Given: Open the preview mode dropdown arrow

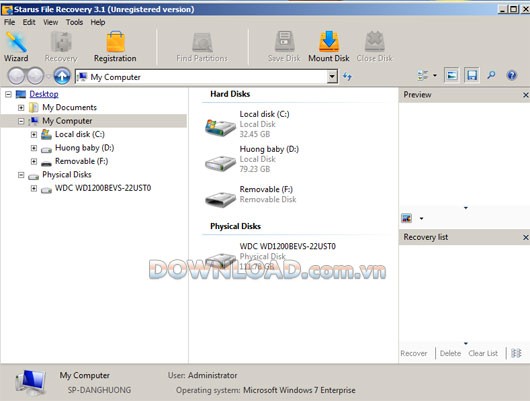Looking at the screenshot, I should point(421,218).
